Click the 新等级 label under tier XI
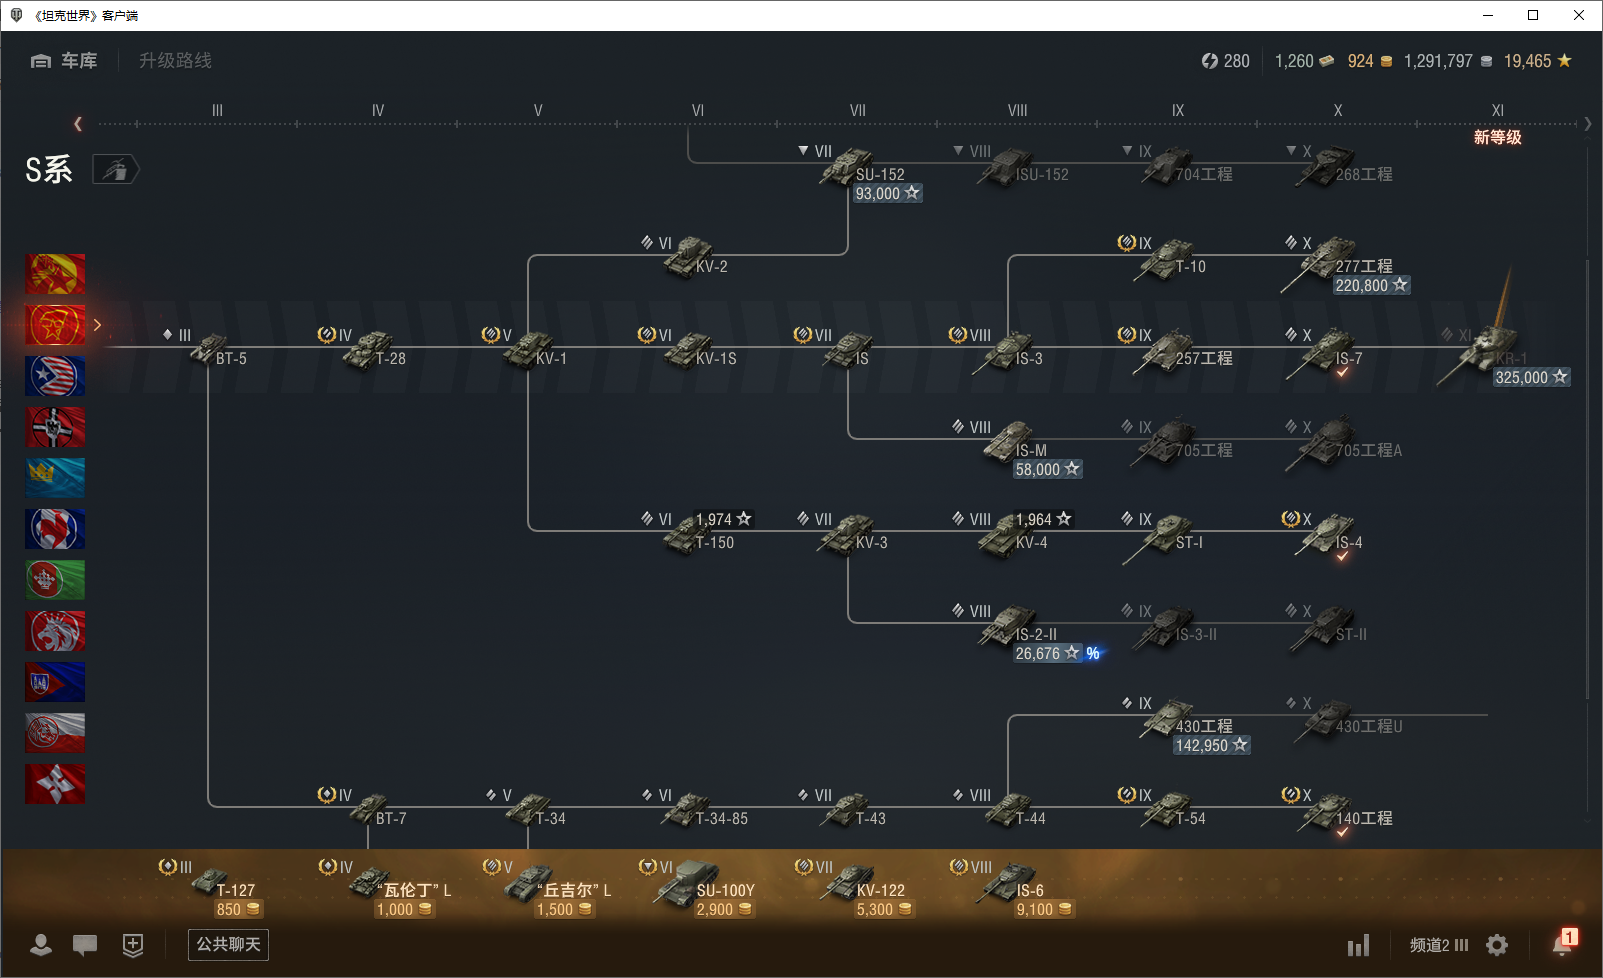The height and width of the screenshot is (978, 1603). 1497,138
